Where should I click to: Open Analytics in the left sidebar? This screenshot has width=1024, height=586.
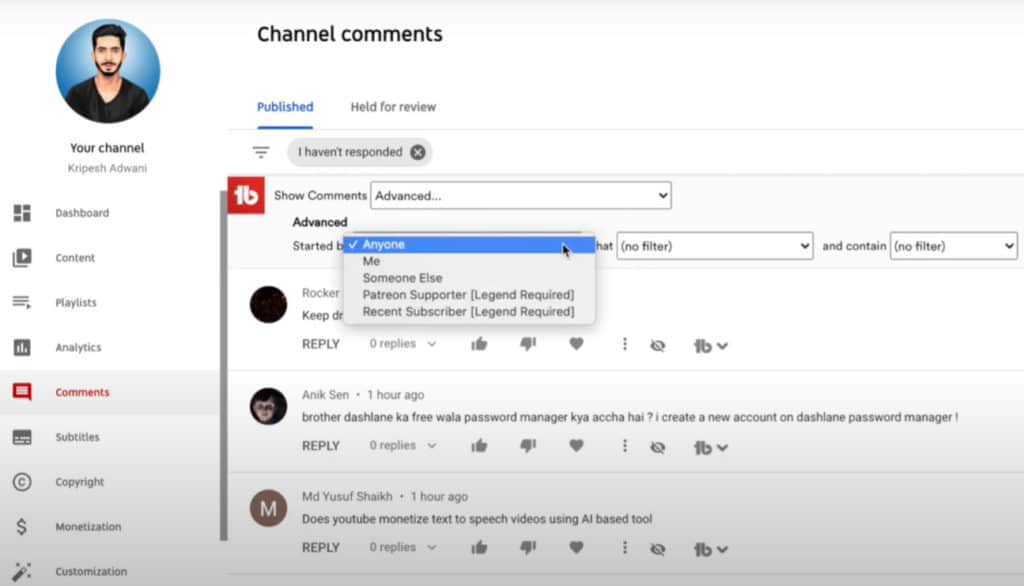tap(78, 348)
